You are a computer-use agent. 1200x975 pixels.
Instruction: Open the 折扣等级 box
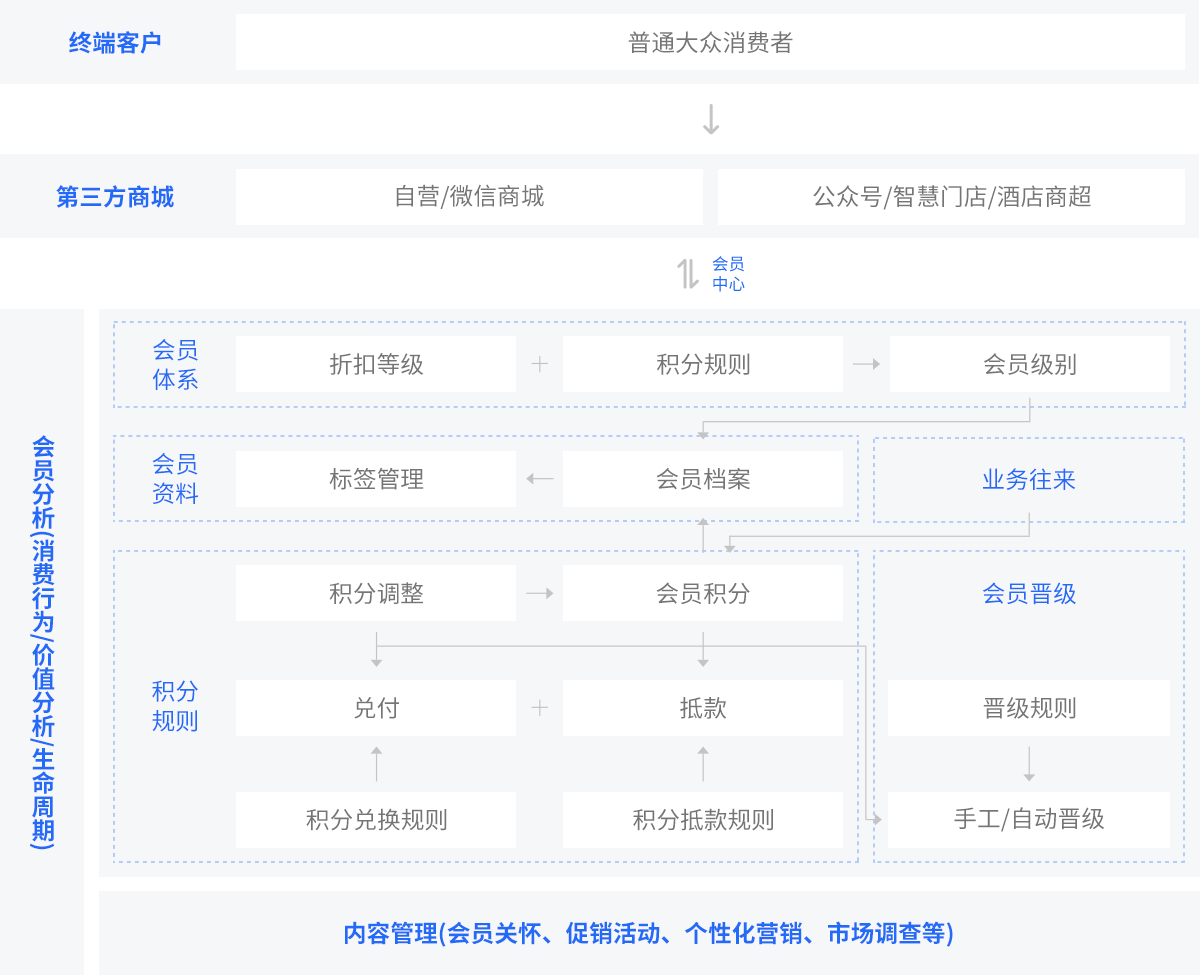pyautogui.click(x=376, y=364)
